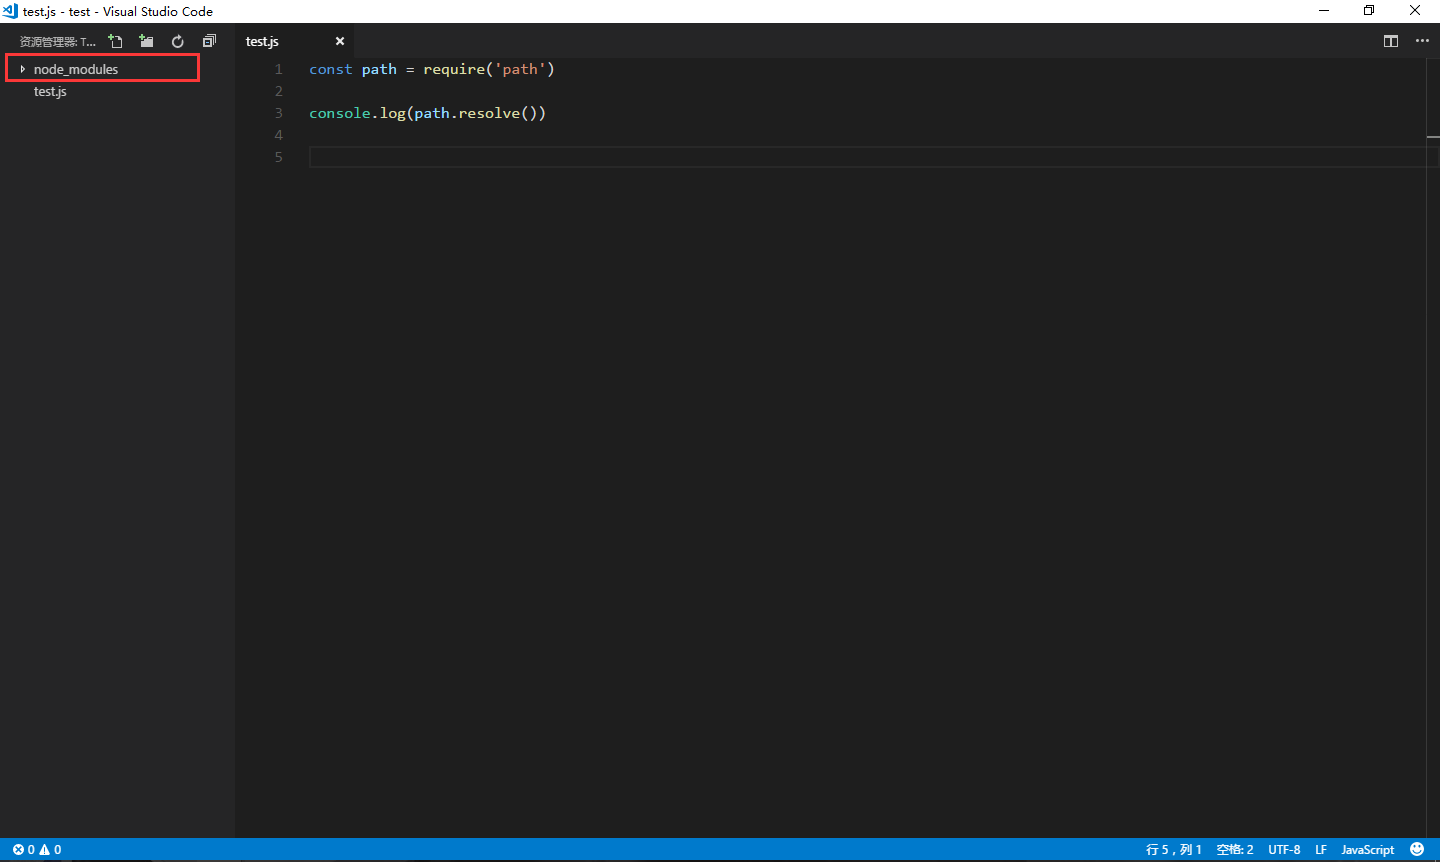Toggle the warning count in status bar
The height and width of the screenshot is (862, 1440).
pos(50,849)
